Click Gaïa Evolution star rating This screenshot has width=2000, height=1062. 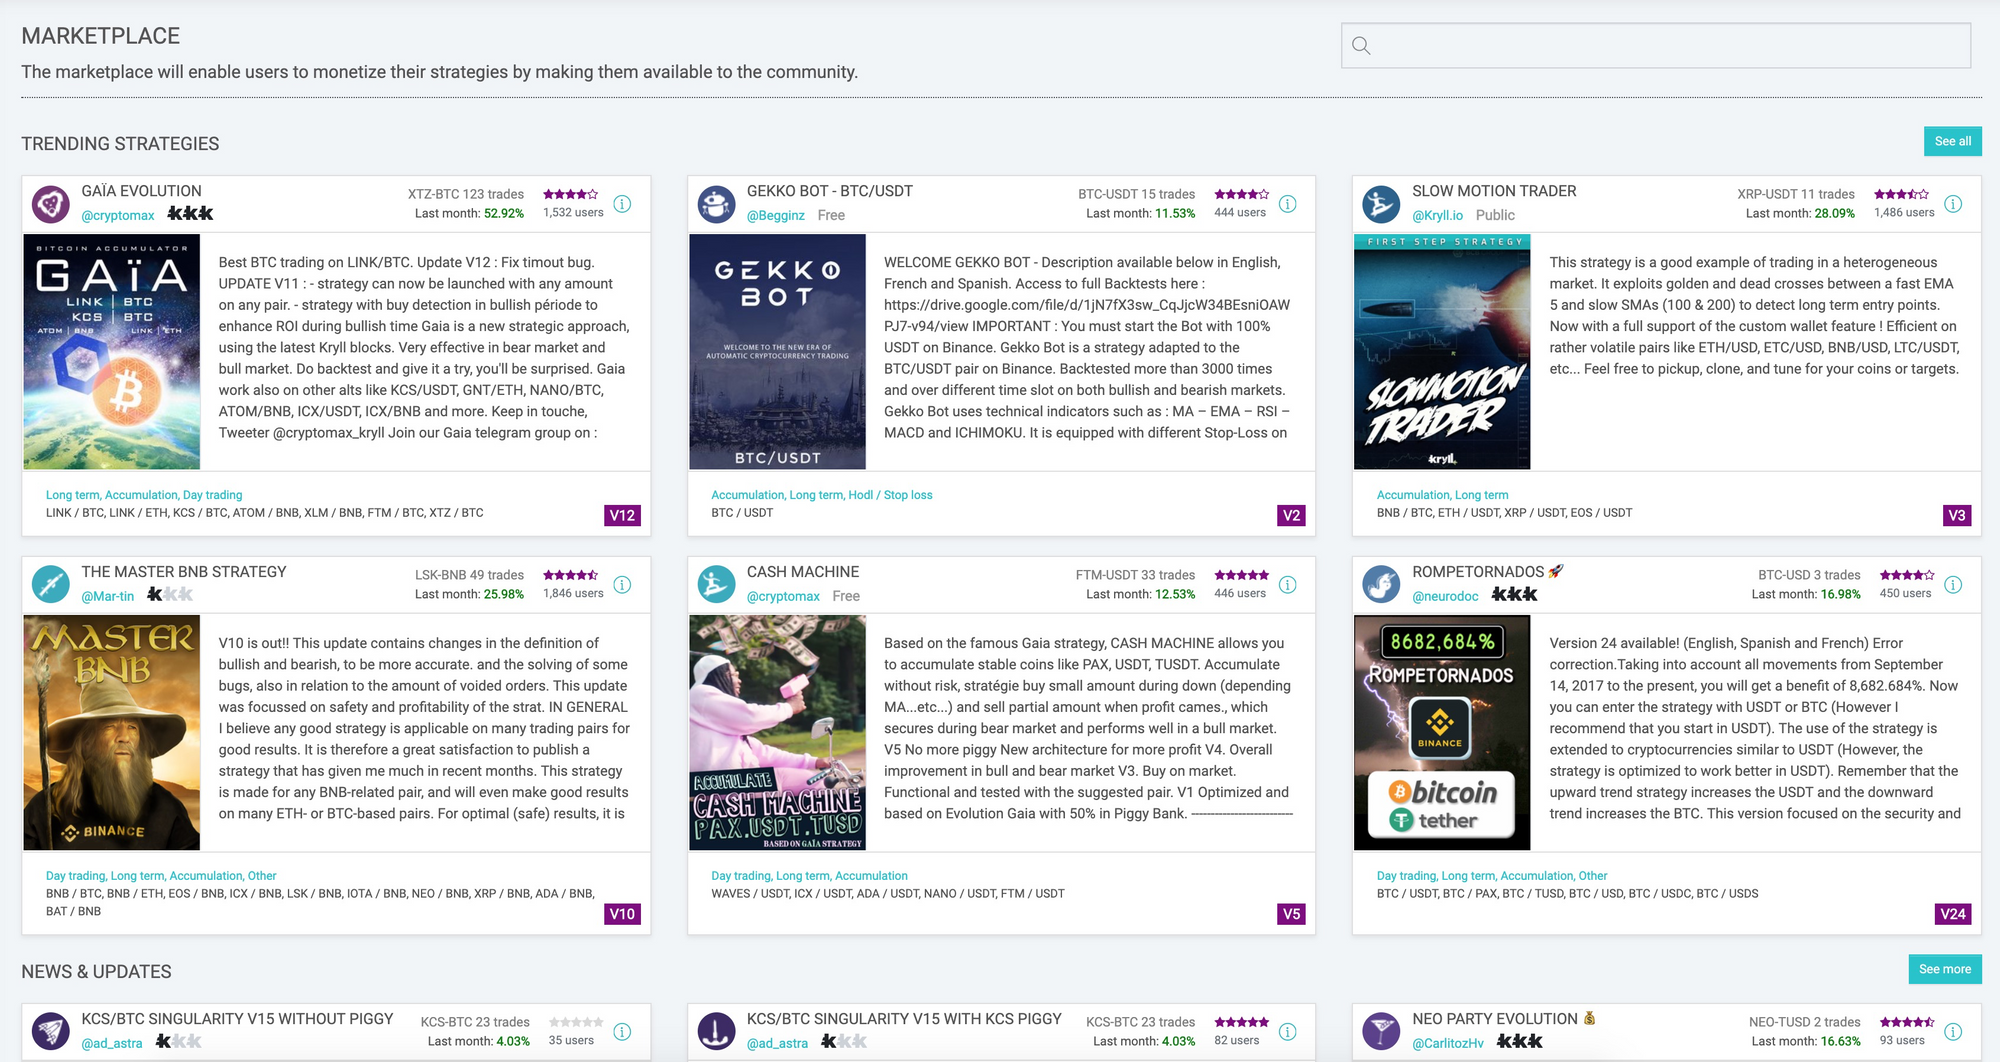click(x=571, y=194)
